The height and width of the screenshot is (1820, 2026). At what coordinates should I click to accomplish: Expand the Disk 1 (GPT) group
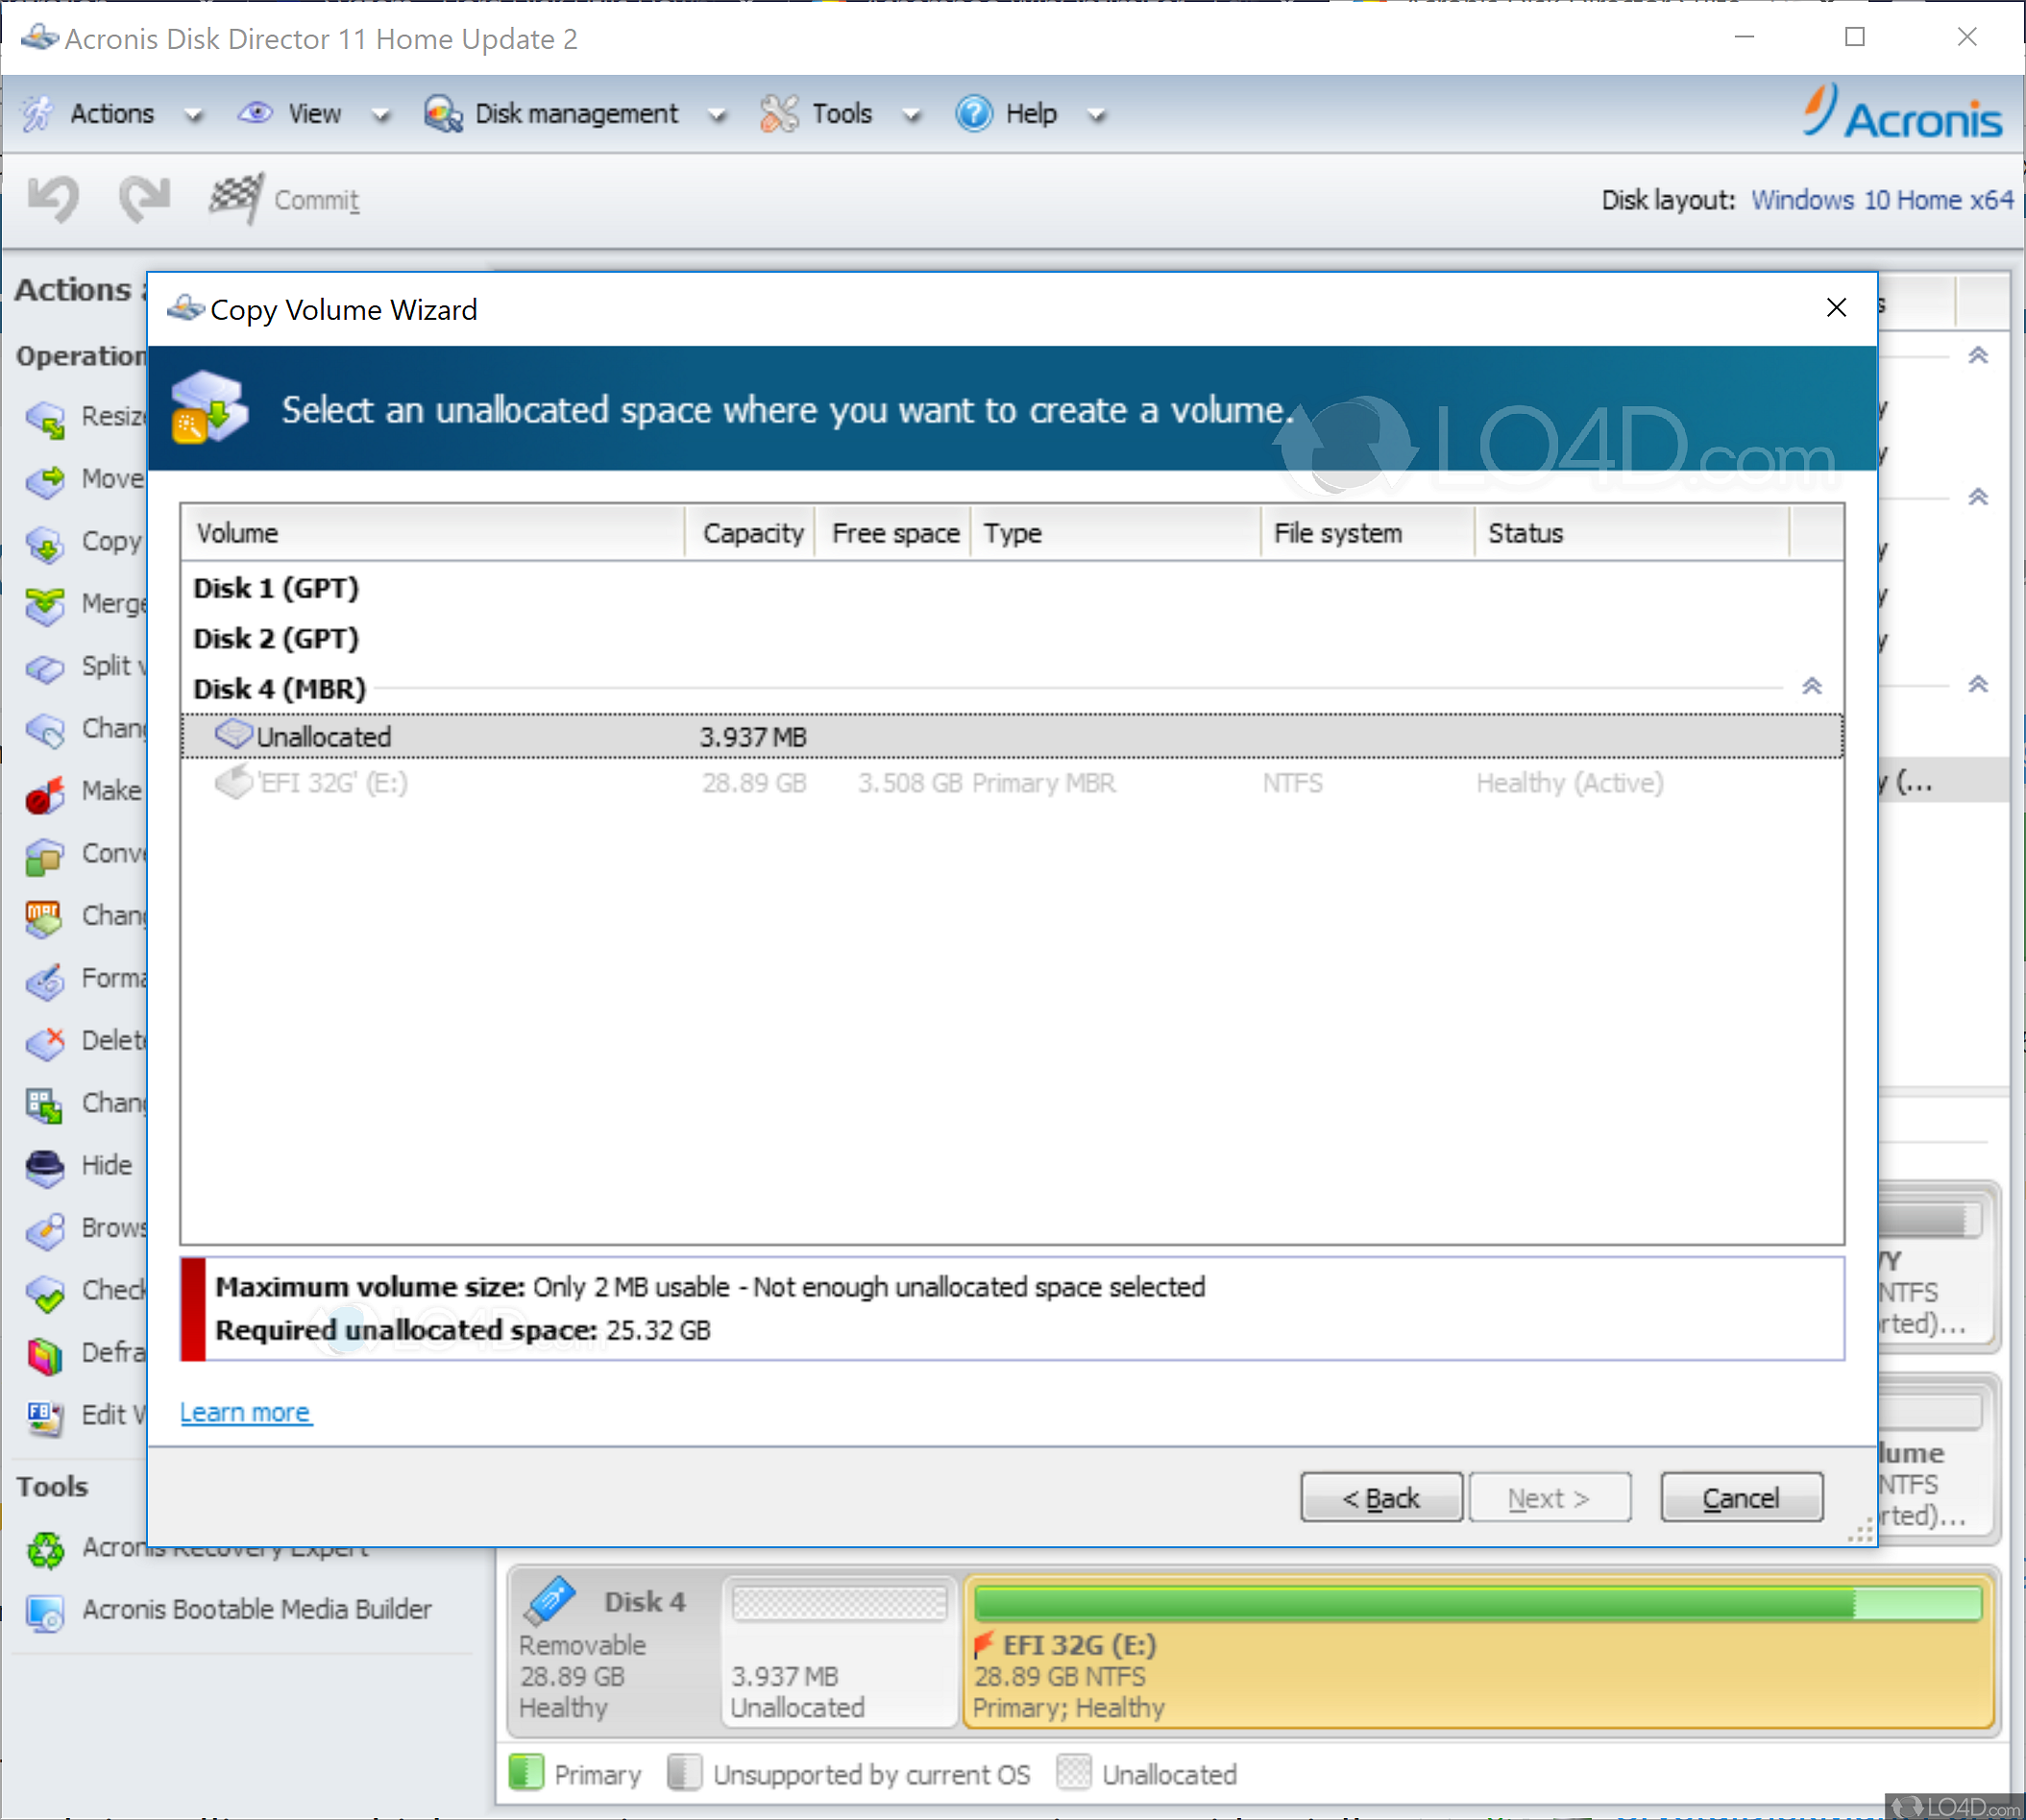click(276, 589)
